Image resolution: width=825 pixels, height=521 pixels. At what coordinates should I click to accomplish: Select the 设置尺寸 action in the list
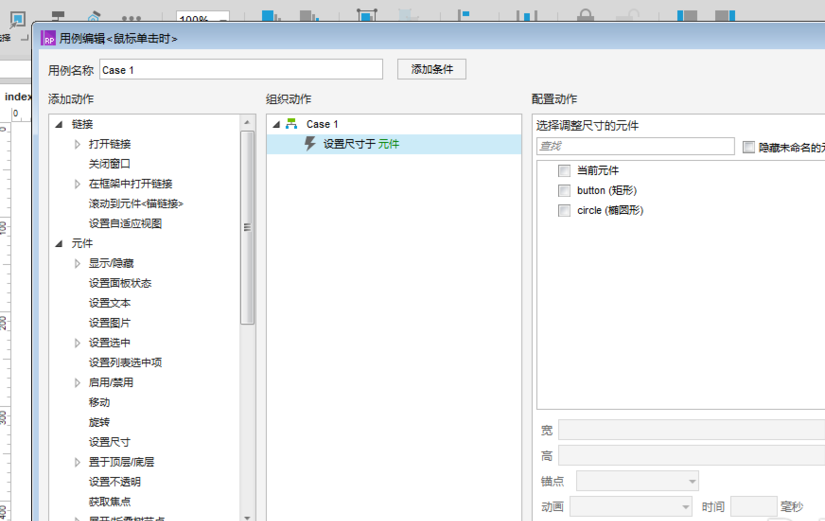[x=109, y=442]
